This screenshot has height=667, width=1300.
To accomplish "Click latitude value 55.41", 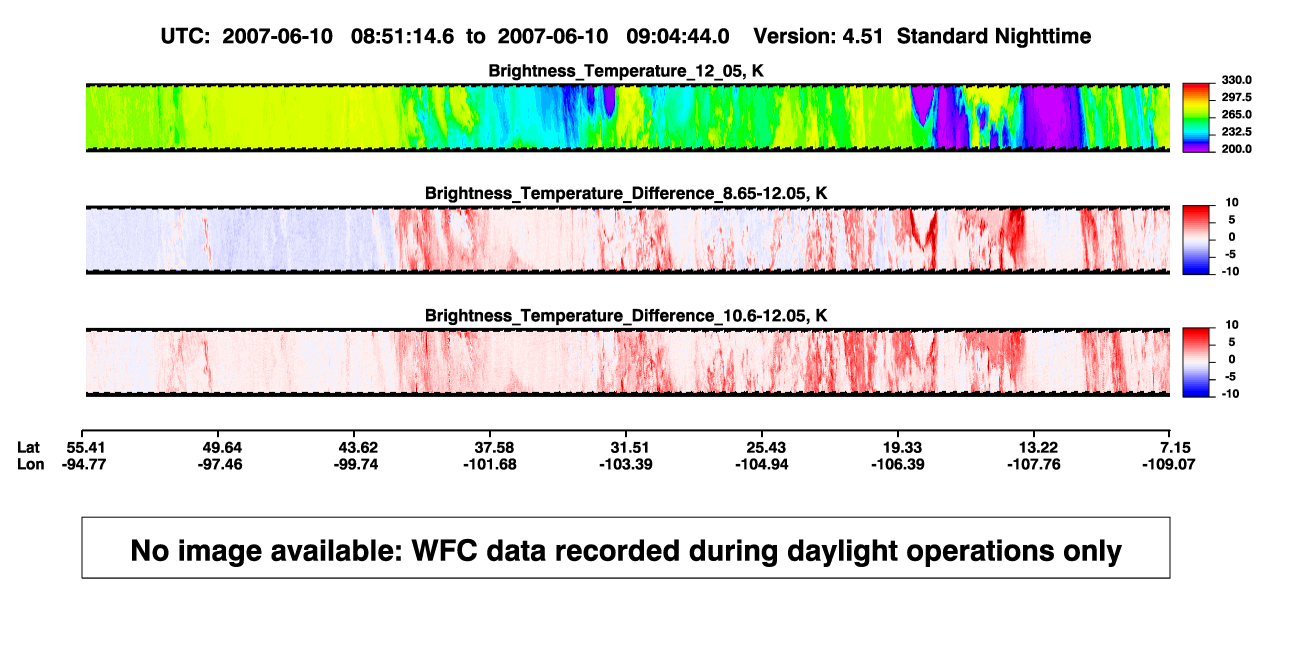I will tap(85, 447).
